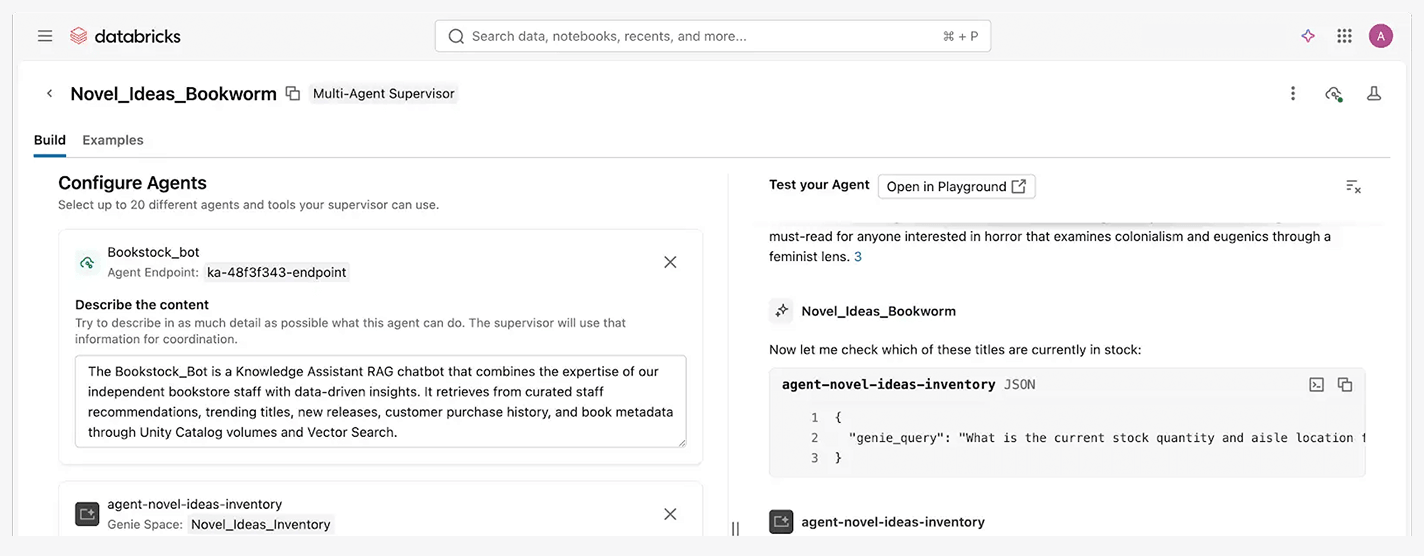This screenshot has width=1424, height=556.
Task: Open the hamburger navigation menu
Action: 45,36
